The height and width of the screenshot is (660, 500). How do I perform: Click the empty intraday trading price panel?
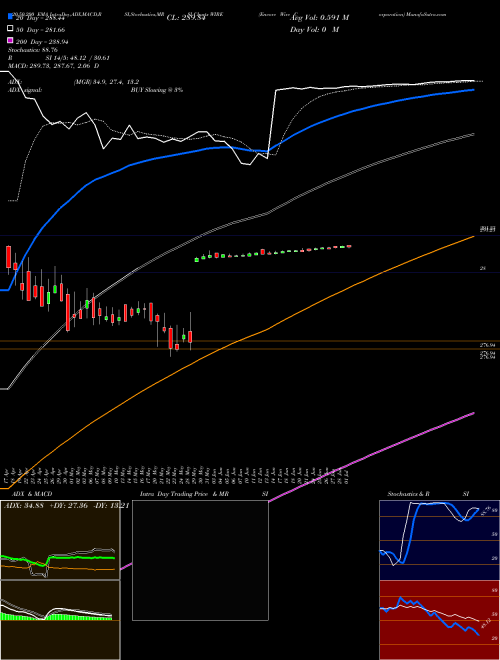coord(200,560)
